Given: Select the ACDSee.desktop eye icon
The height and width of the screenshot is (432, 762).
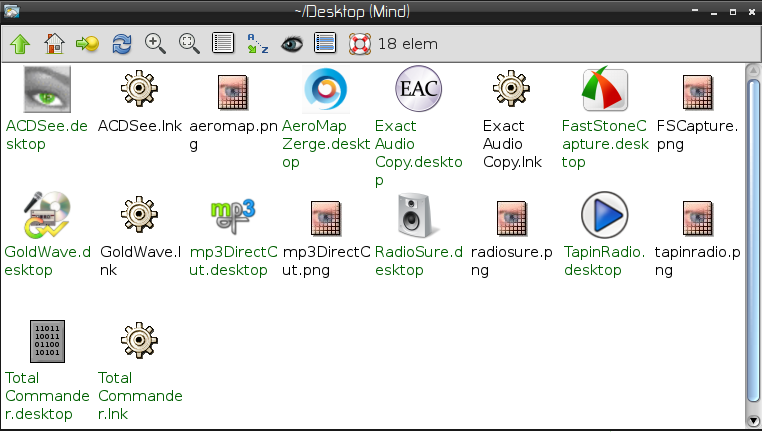Looking at the screenshot, I should click(47, 89).
